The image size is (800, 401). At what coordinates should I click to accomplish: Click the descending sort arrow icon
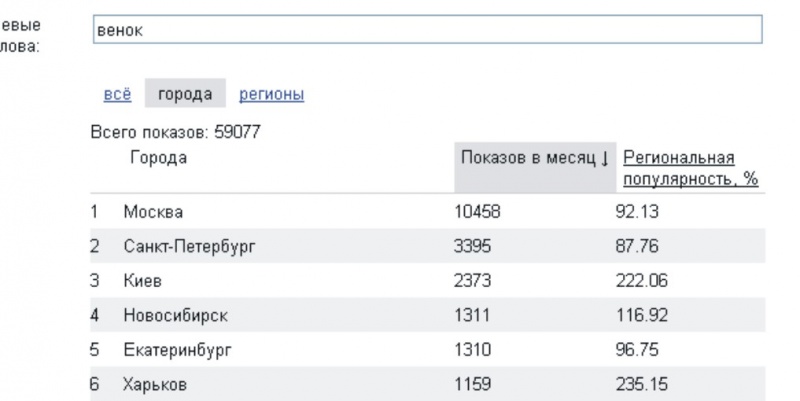tap(607, 159)
